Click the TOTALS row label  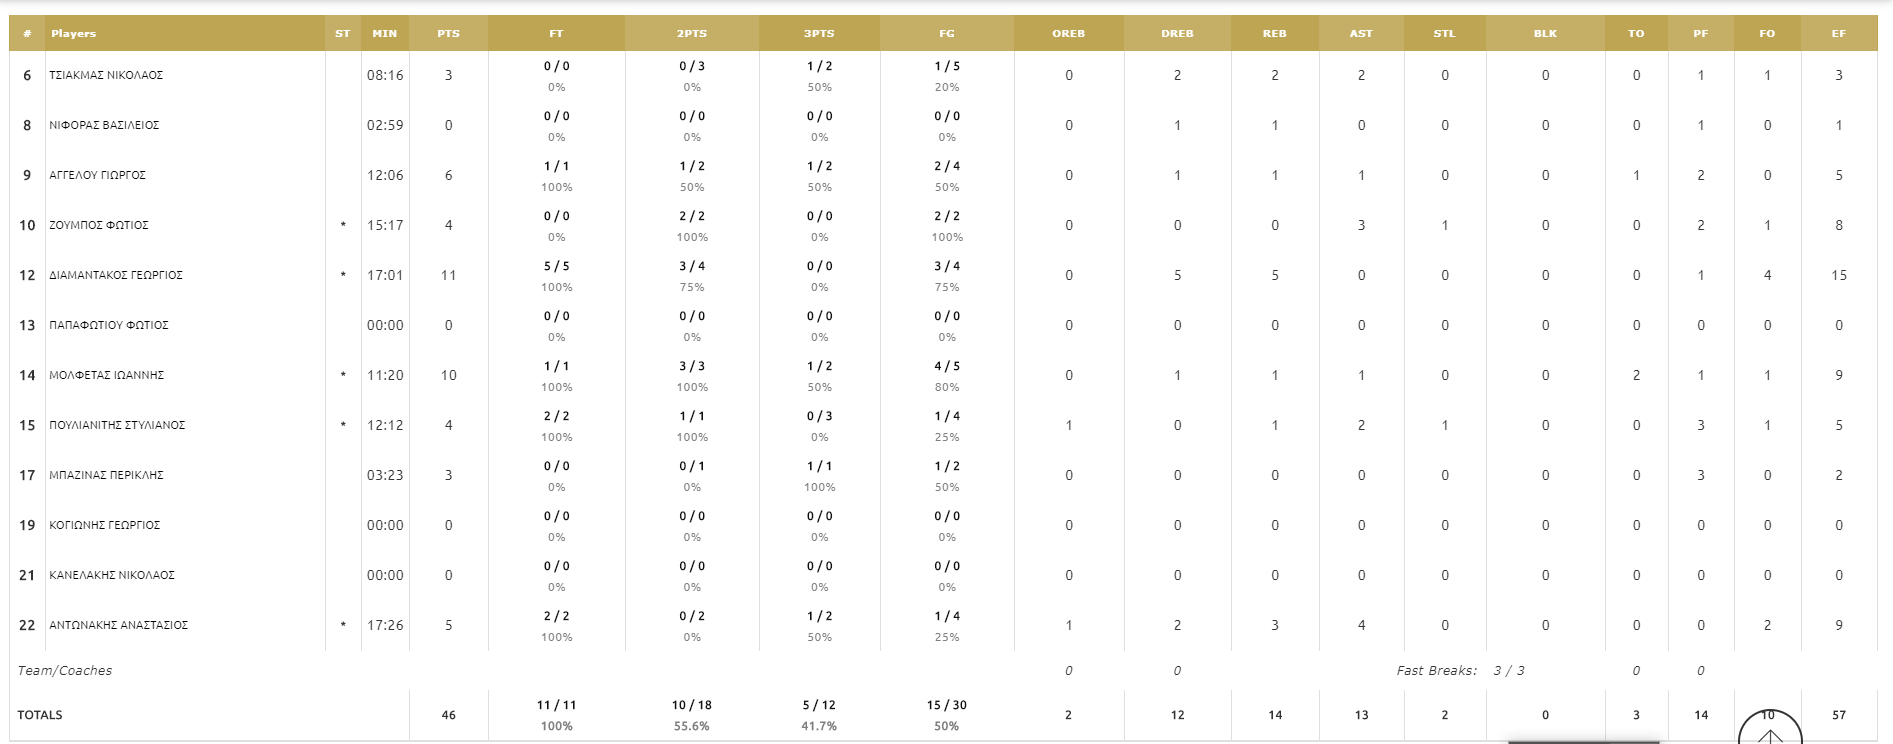click(x=40, y=715)
